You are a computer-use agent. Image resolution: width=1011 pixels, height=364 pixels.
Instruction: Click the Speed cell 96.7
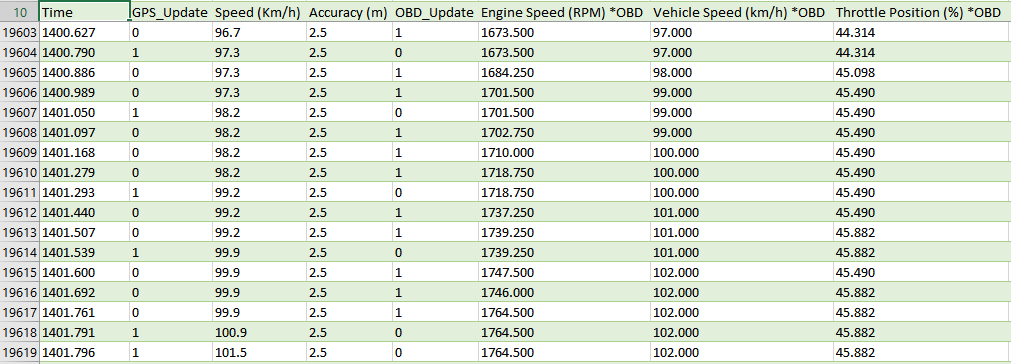coord(259,33)
